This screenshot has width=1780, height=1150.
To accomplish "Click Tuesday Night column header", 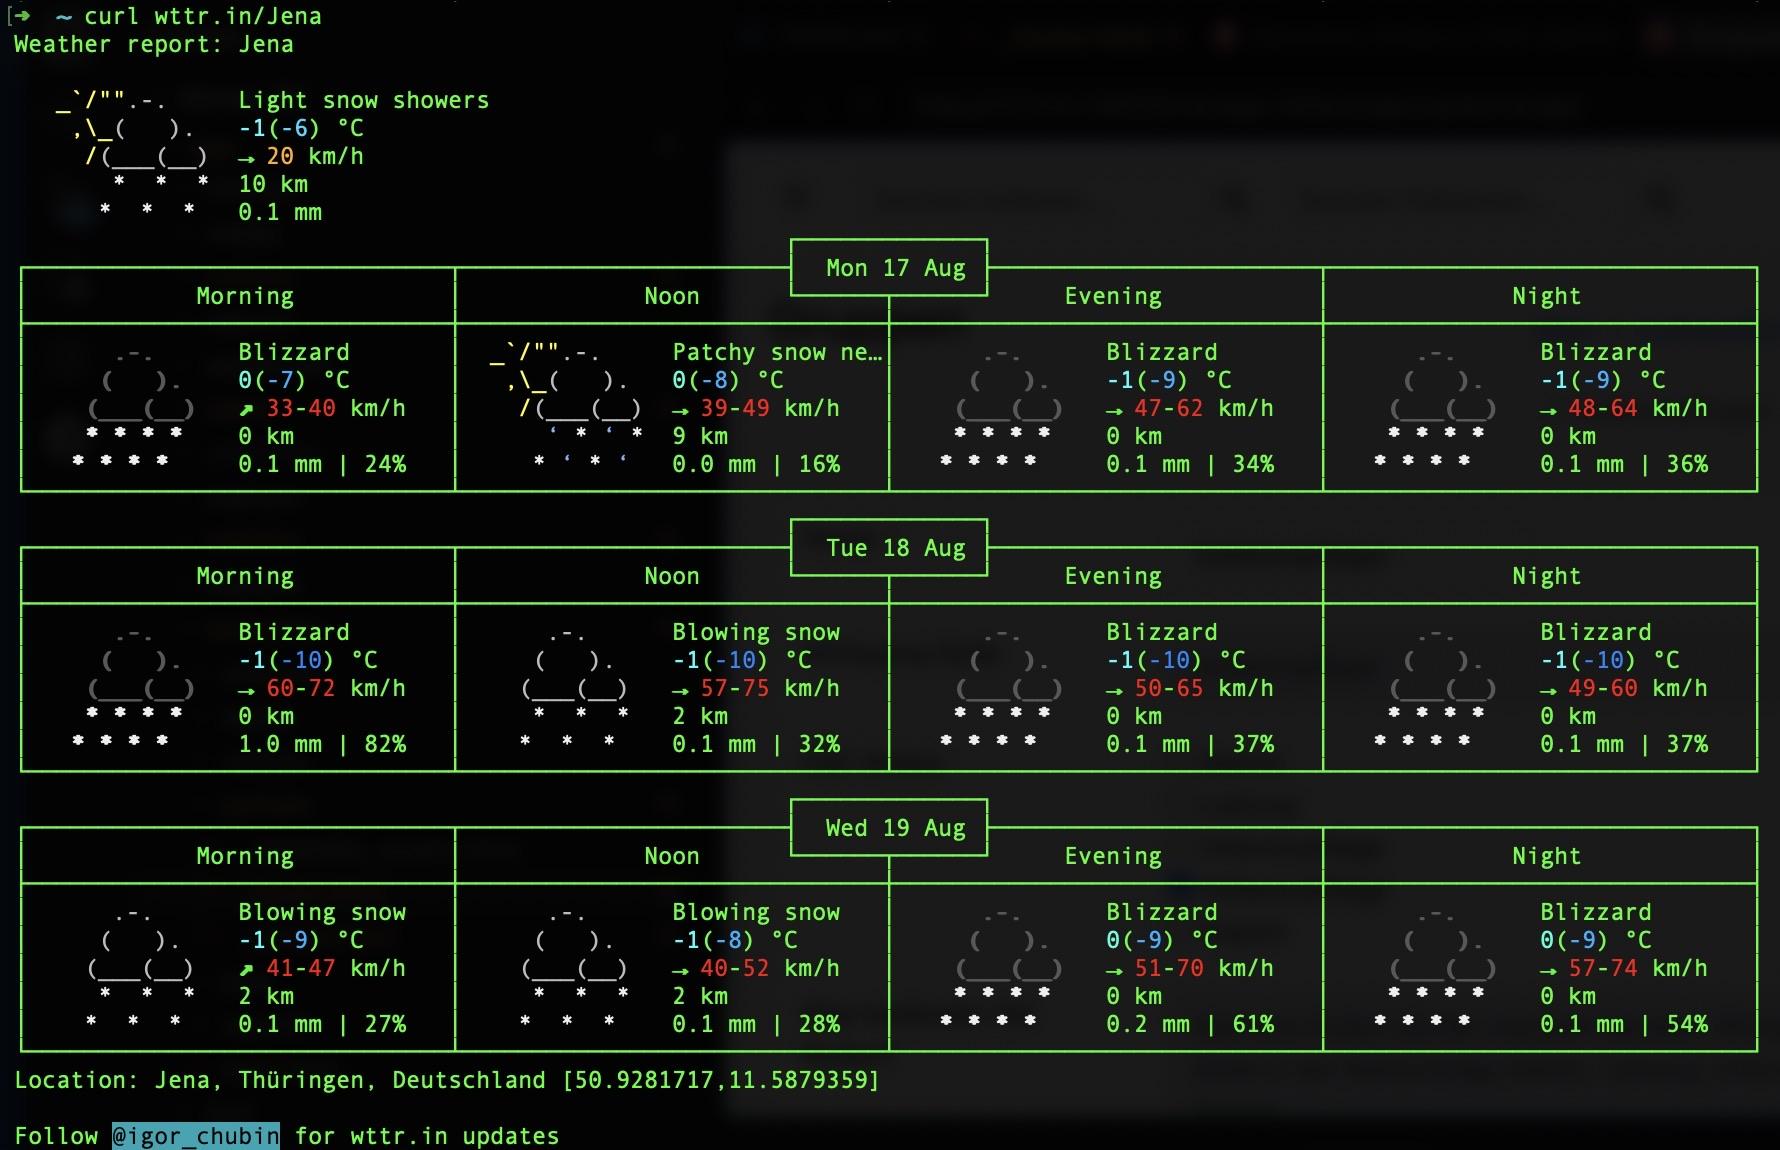I will [x=1546, y=576].
